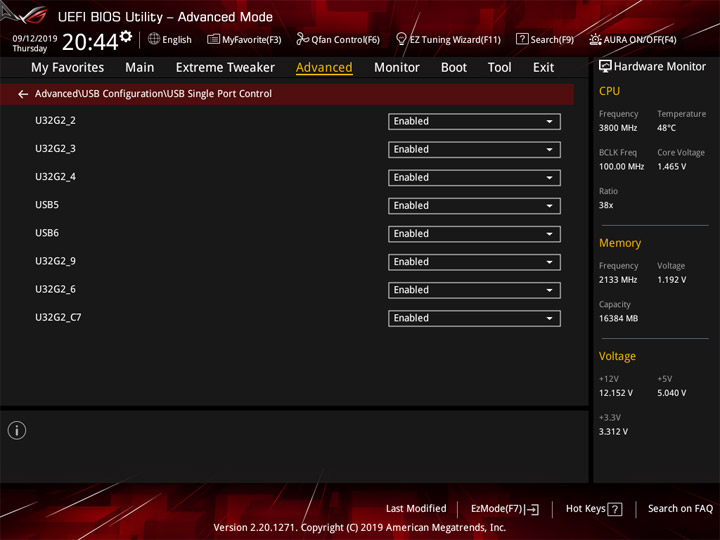Select the U32G2_9 row label
This screenshot has width=720, height=540.
click(x=56, y=261)
